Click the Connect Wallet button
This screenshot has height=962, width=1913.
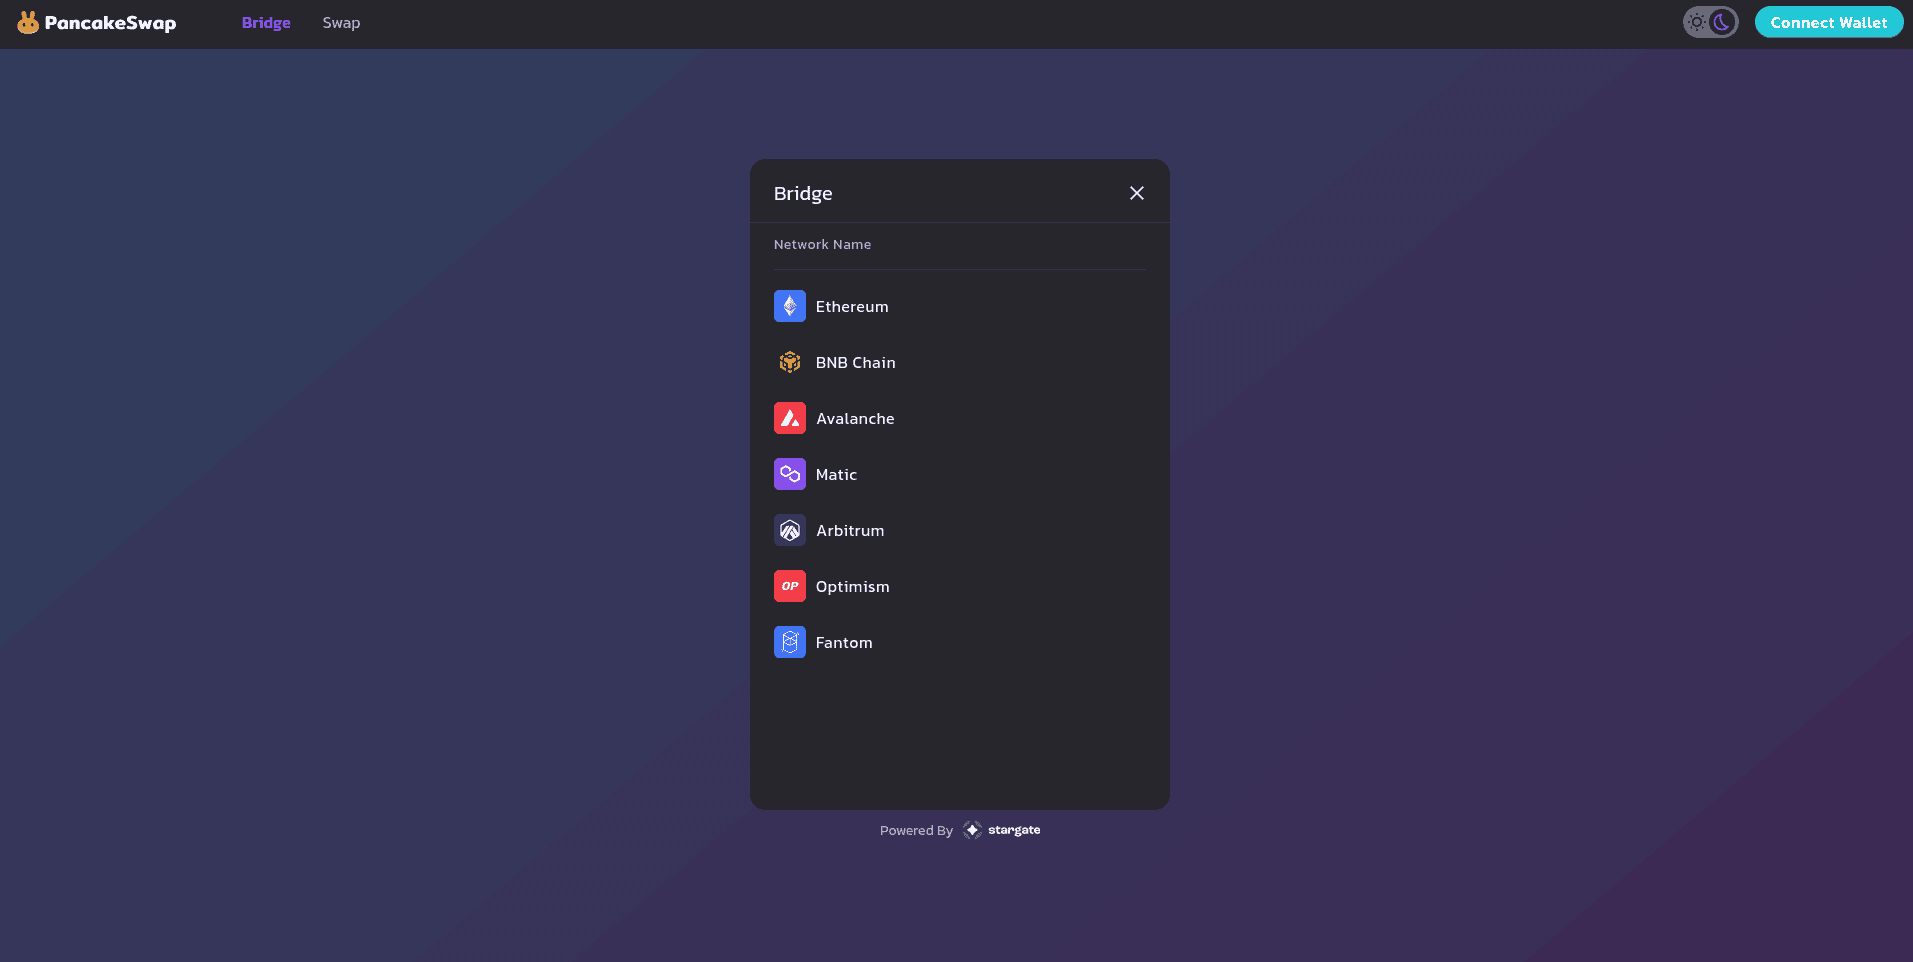(1829, 22)
